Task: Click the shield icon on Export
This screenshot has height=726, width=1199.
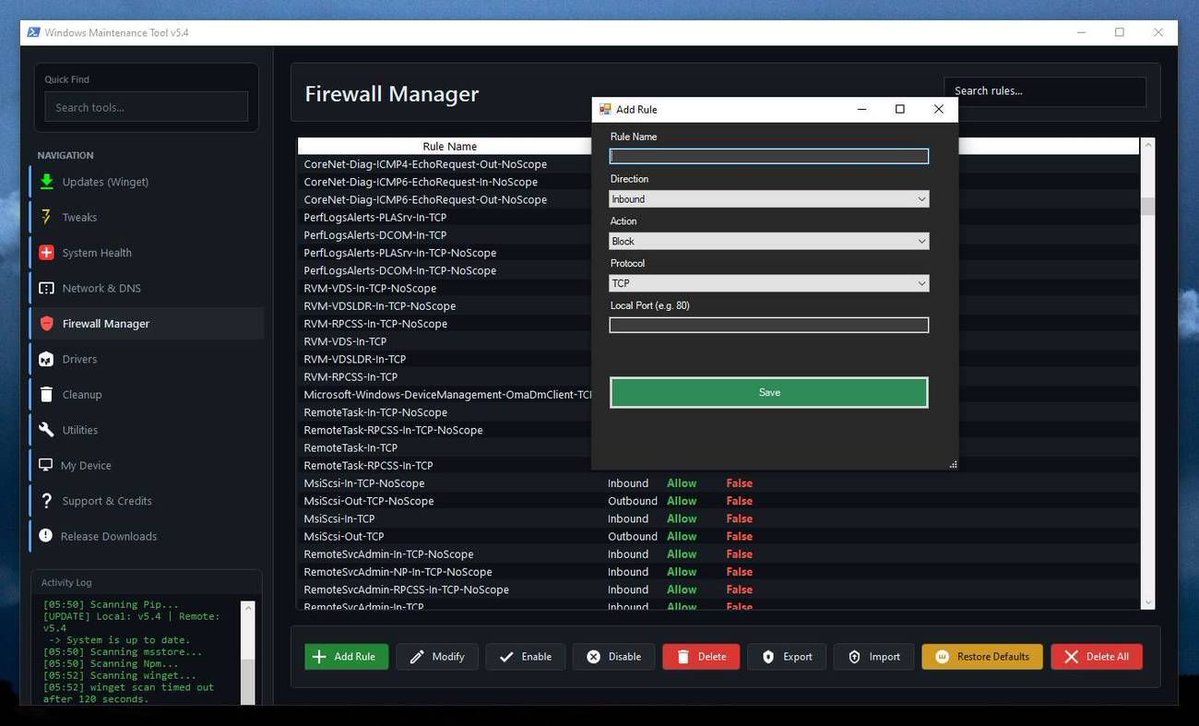Action: click(768, 656)
